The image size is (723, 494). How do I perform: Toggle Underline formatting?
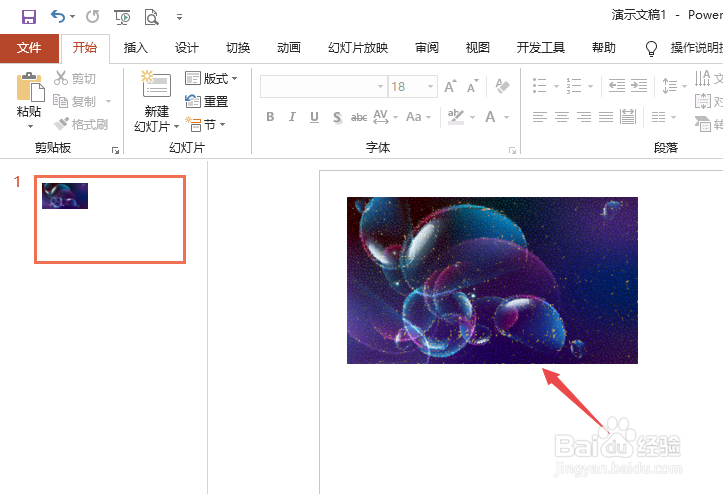(314, 117)
